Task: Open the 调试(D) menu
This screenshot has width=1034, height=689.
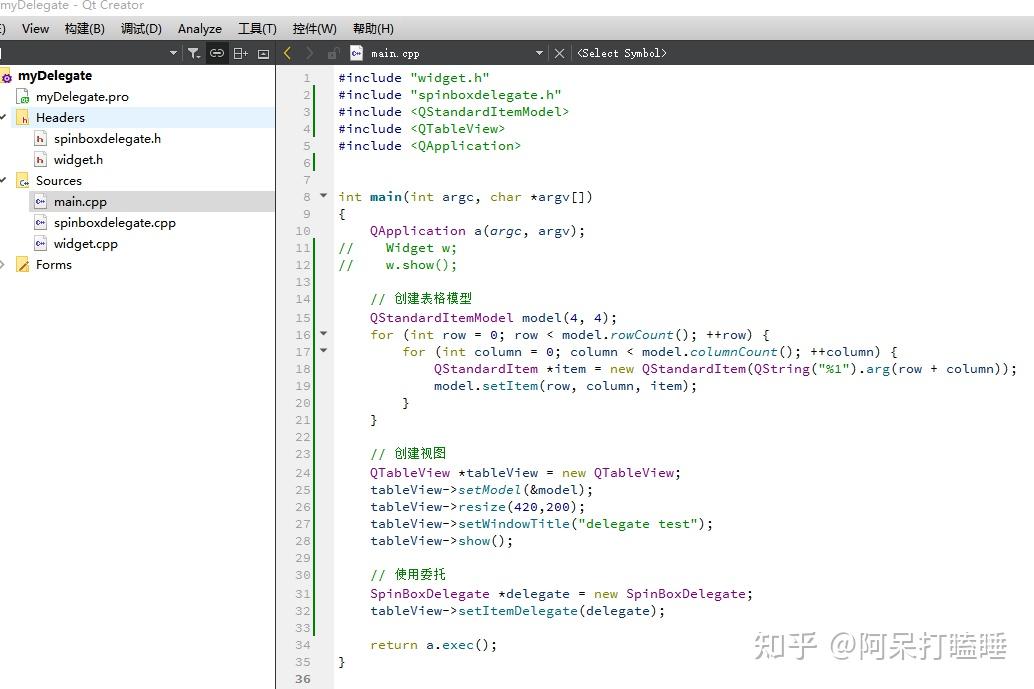Action: click(141, 28)
